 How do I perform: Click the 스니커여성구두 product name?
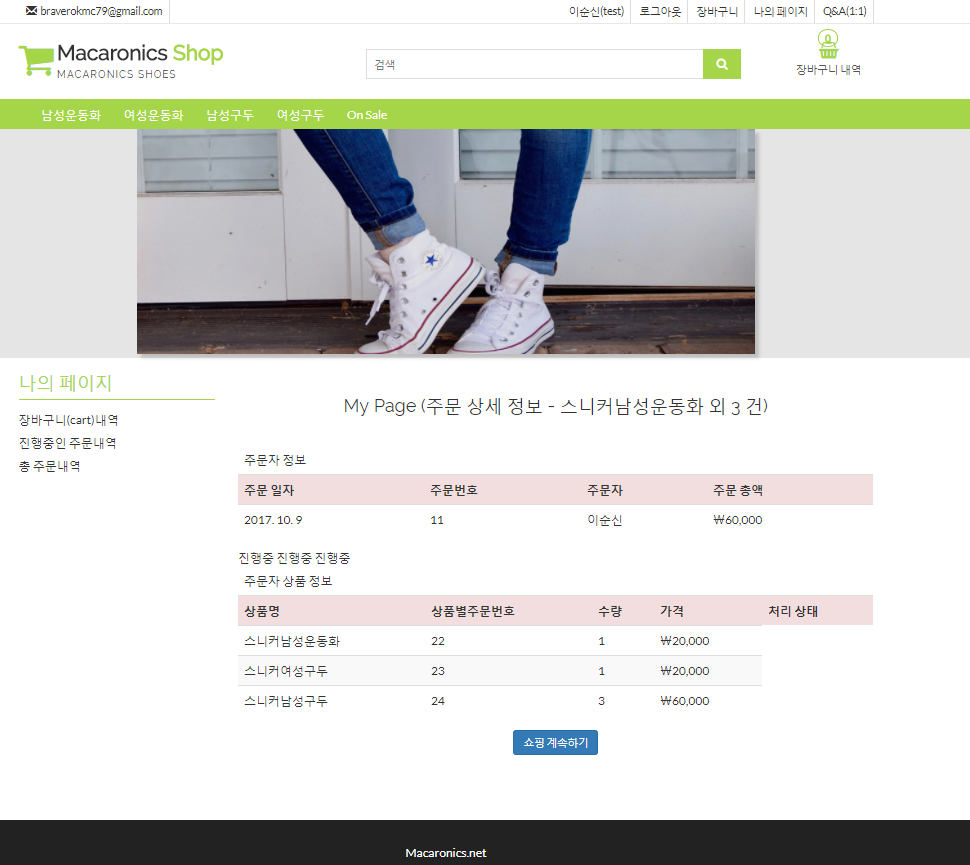pyautogui.click(x=286, y=671)
